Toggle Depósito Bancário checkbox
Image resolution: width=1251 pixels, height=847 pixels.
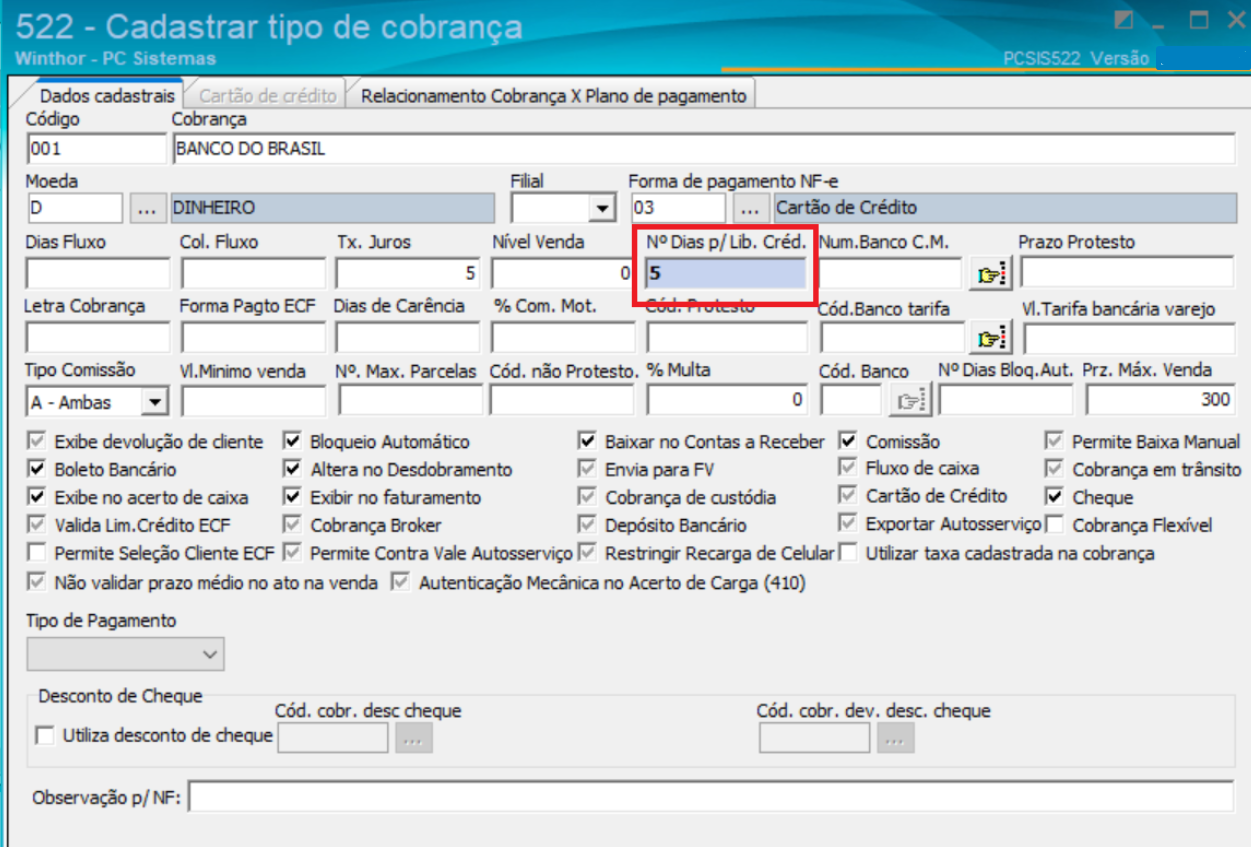588,525
